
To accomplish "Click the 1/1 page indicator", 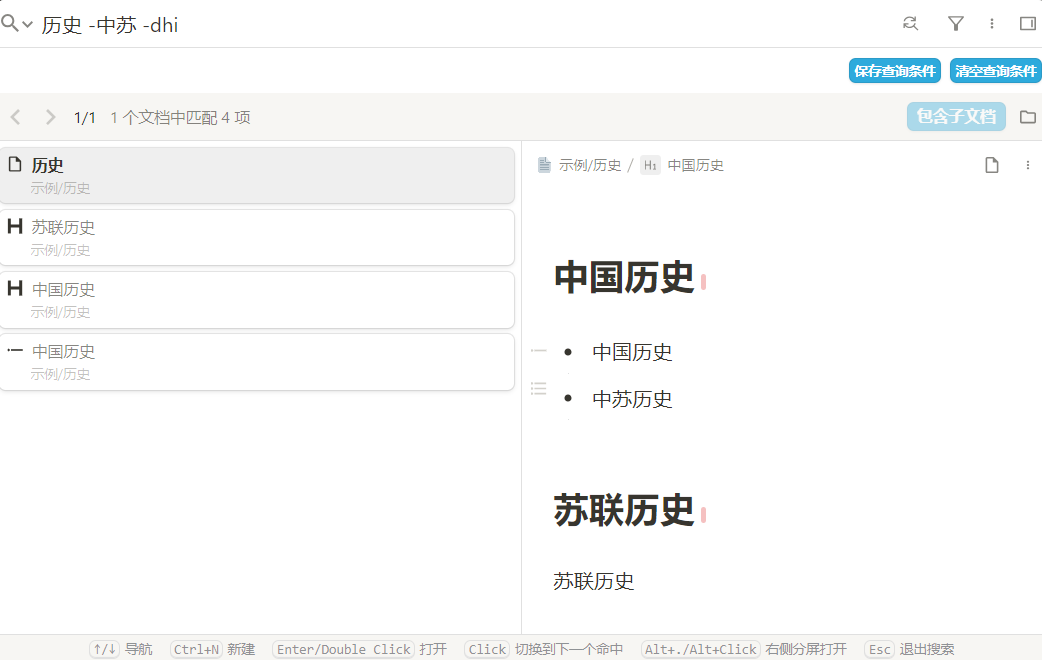I will point(84,118).
